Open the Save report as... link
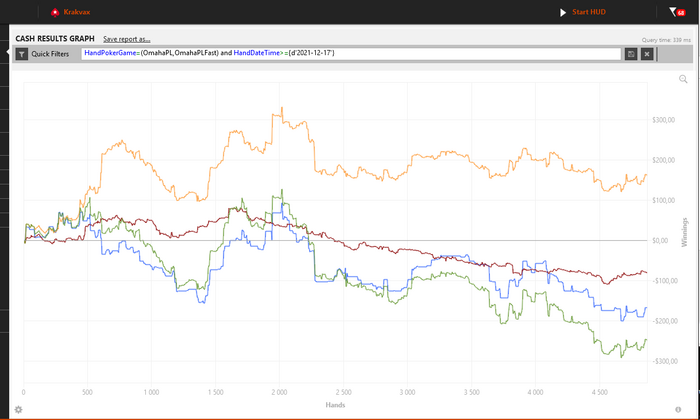700x420 pixels. click(x=127, y=39)
